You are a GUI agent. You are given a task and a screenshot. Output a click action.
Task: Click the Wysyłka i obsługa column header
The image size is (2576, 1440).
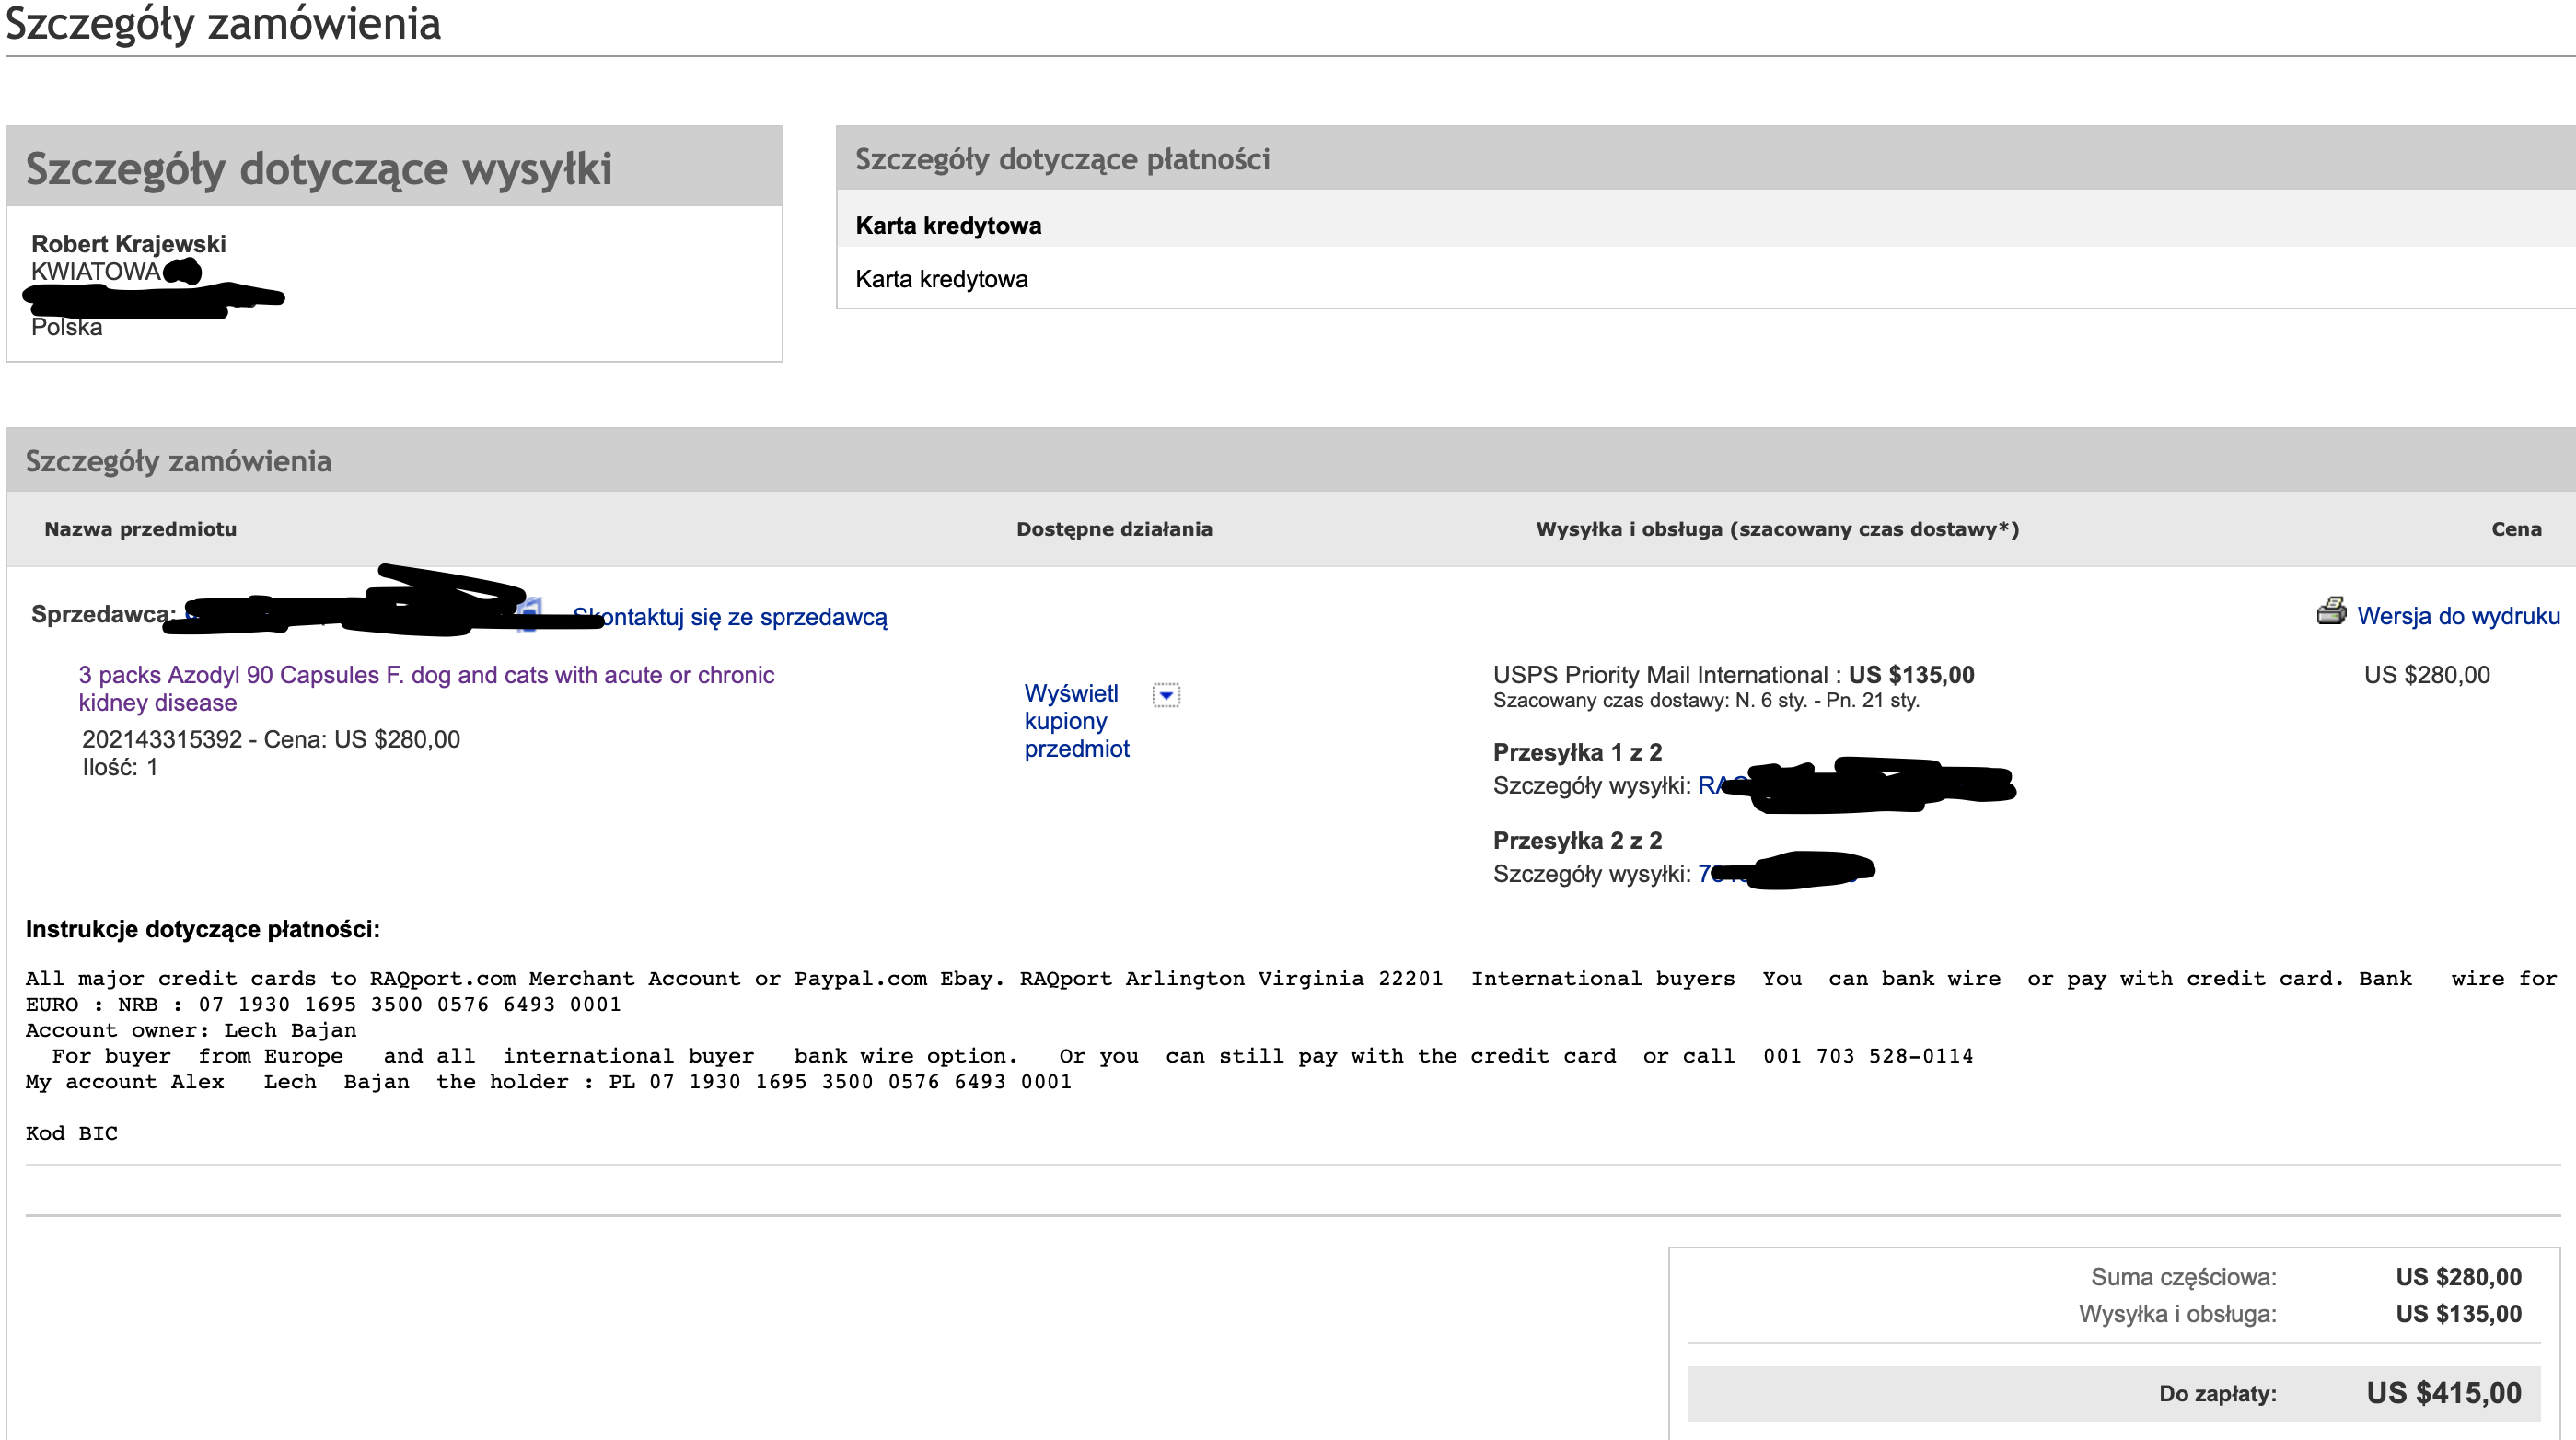tap(1777, 529)
